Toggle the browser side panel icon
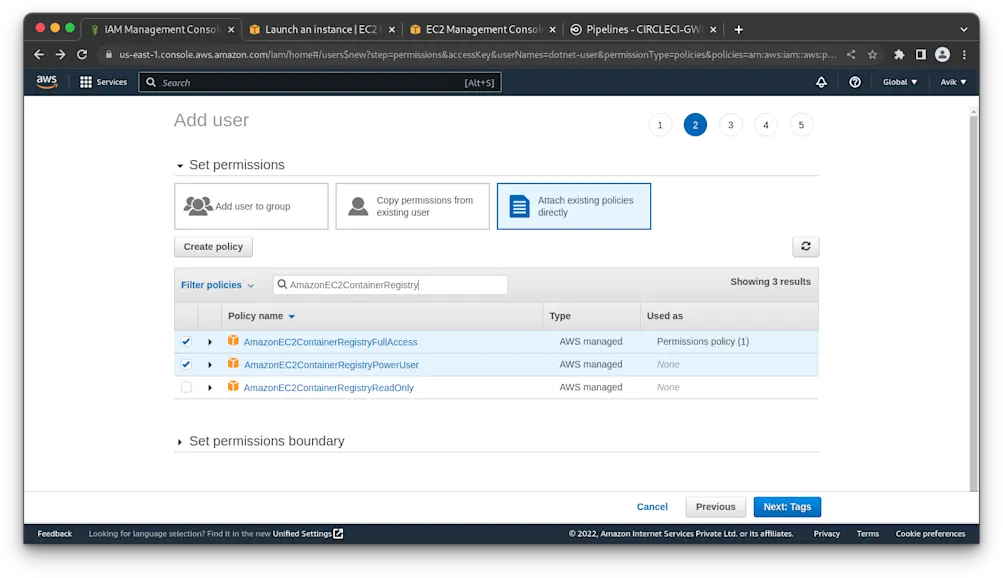The image size is (1003, 578). [x=920, y=54]
